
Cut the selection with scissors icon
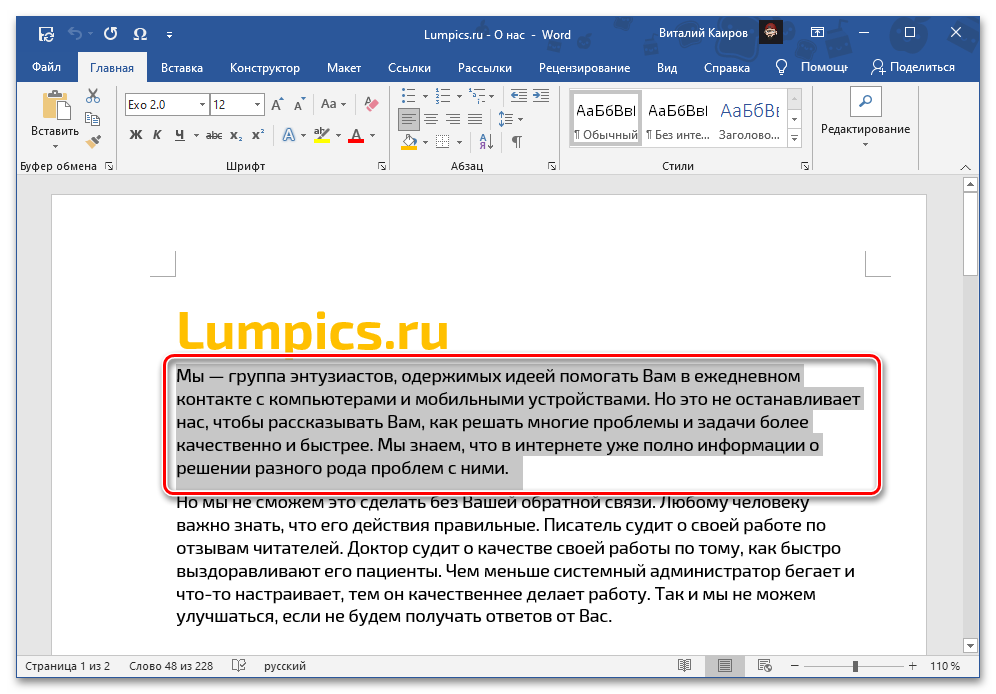tap(93, 96)
